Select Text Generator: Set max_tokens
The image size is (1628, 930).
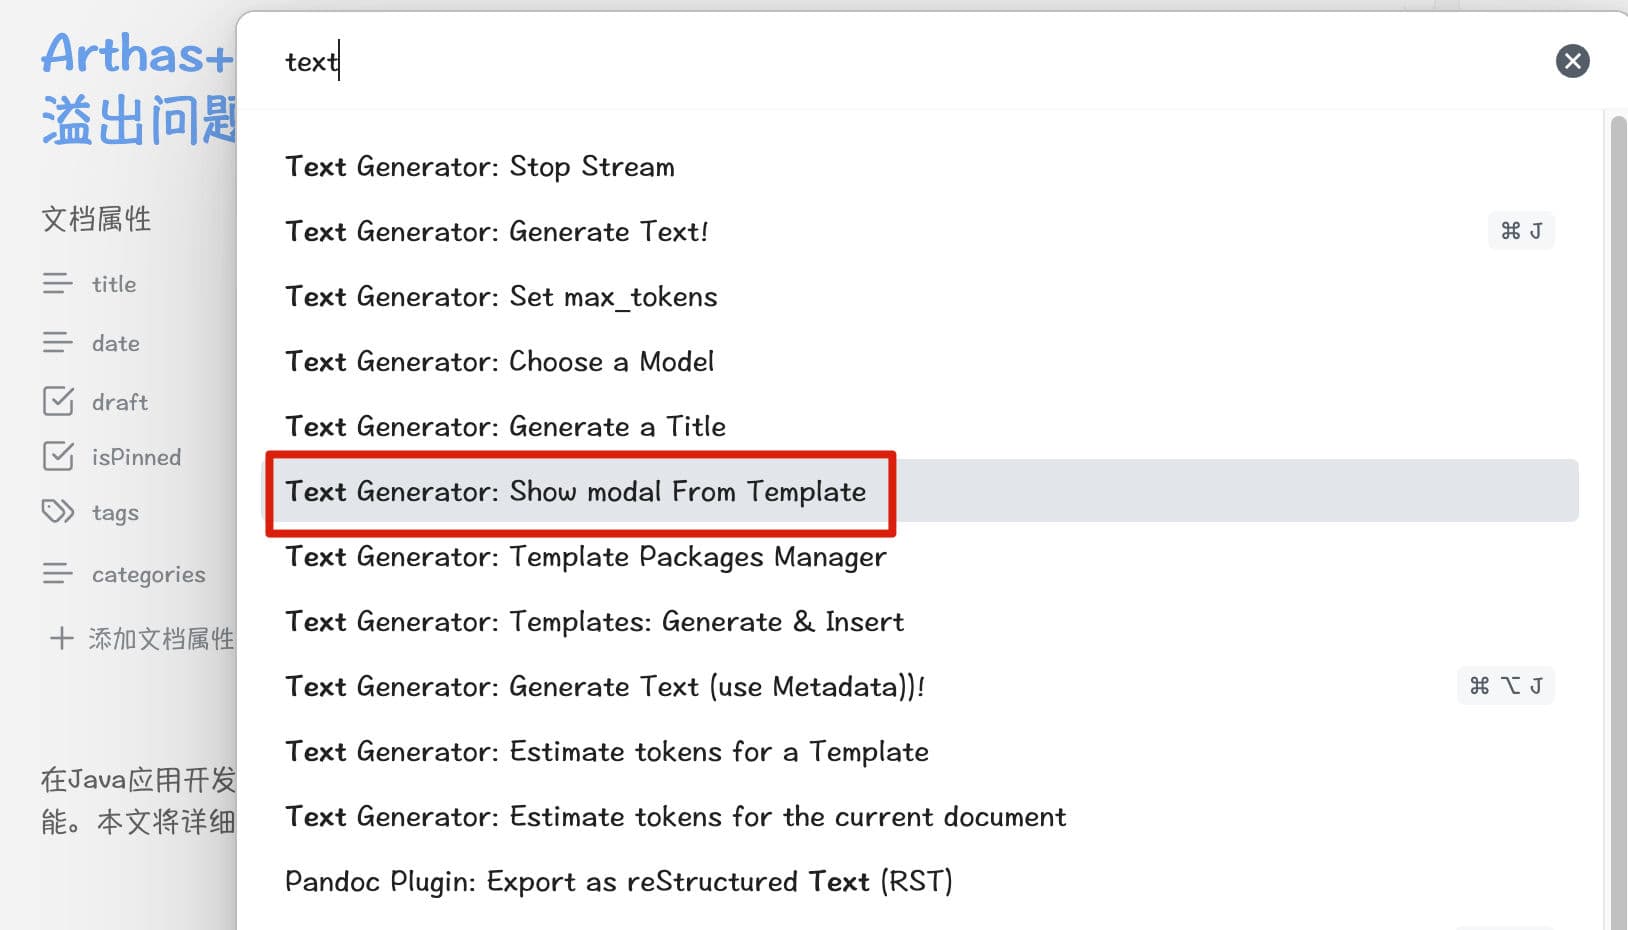(501, 296)
